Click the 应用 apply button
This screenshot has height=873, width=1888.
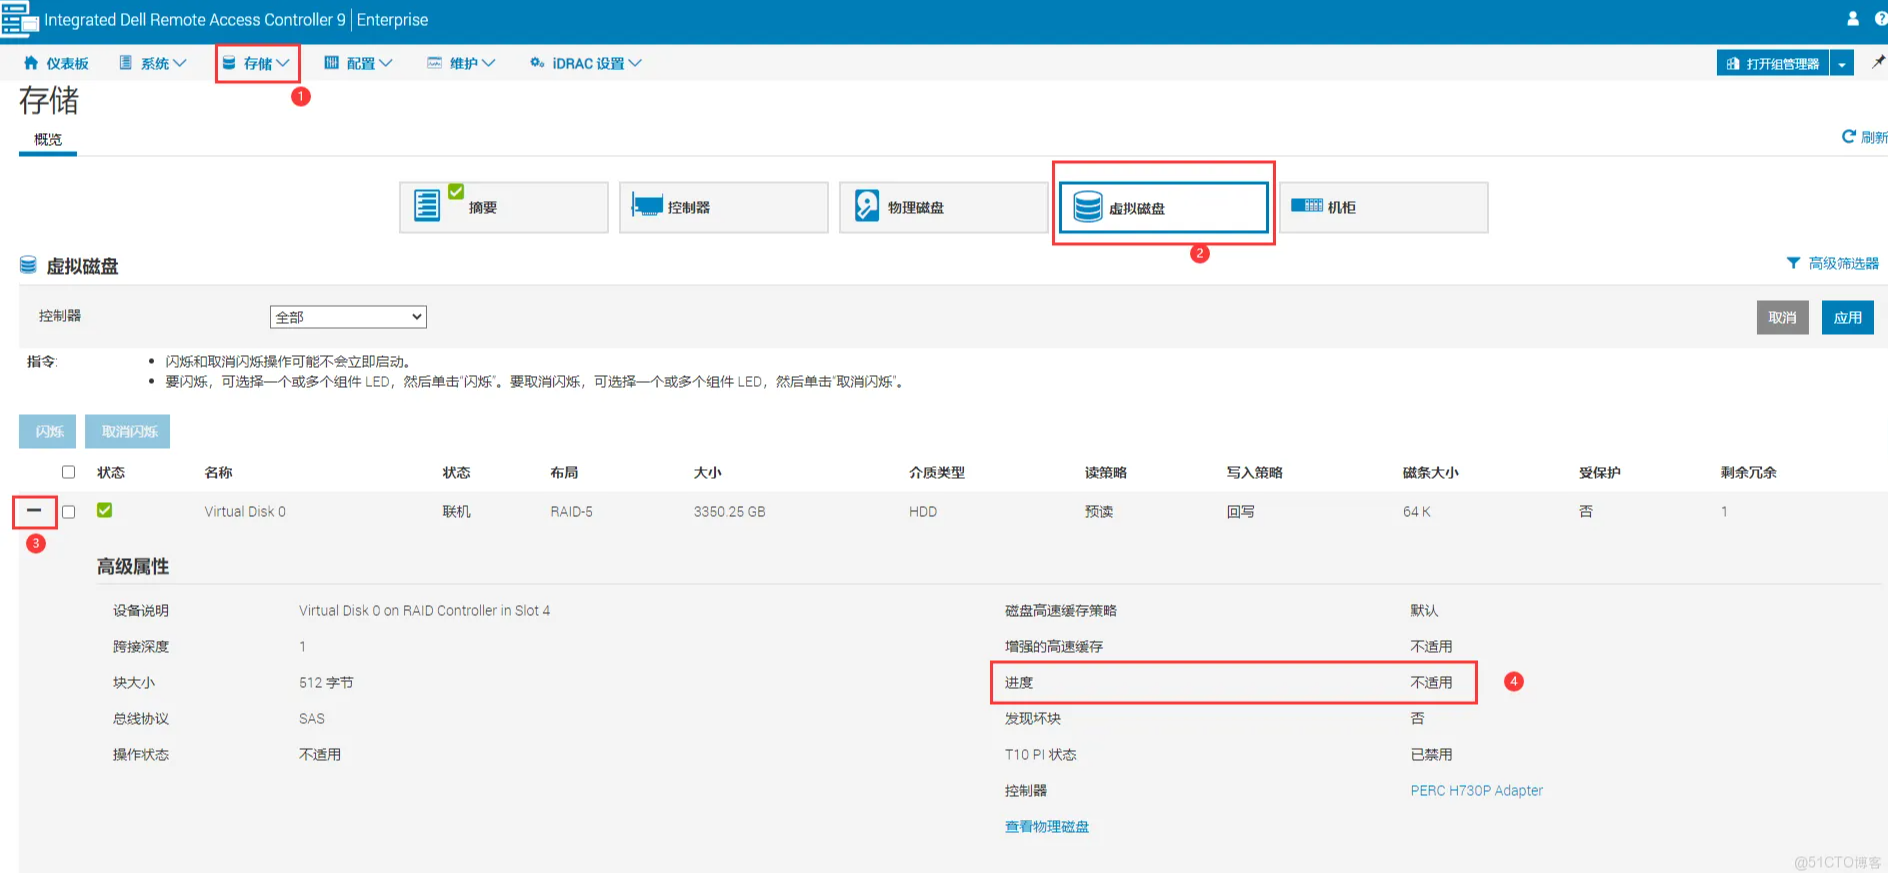[1847, 317]
